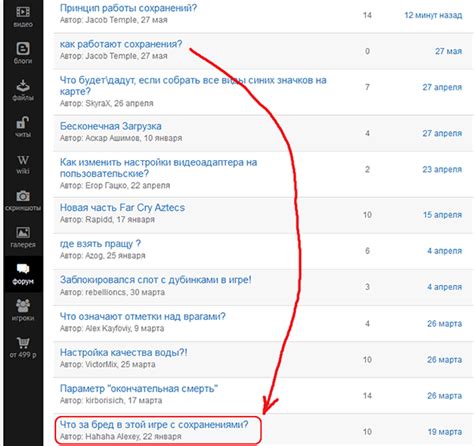
Task: Open topic 'где взять пращу ?'
Action: (100, 243)
